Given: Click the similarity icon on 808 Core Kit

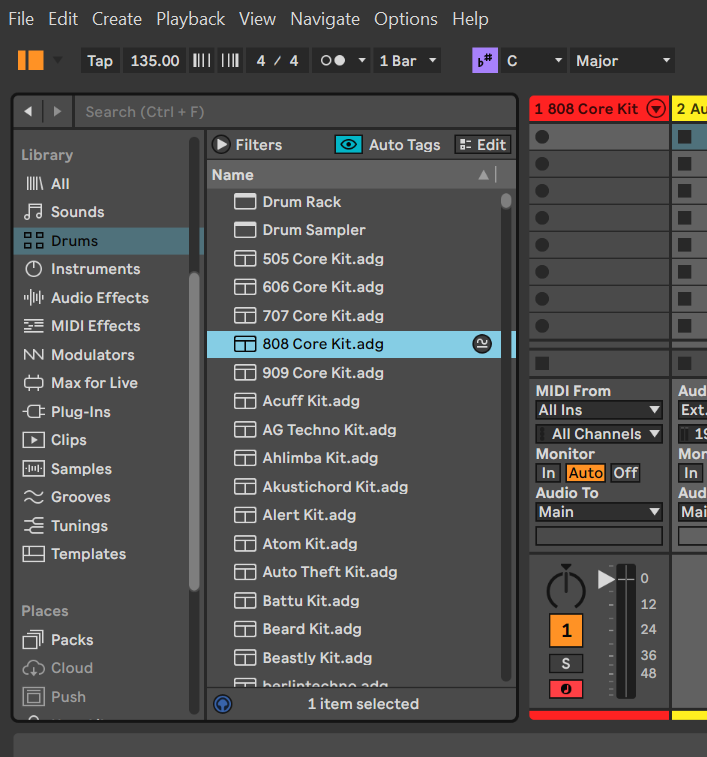Looking at the screenshot, I should (482, 344).
